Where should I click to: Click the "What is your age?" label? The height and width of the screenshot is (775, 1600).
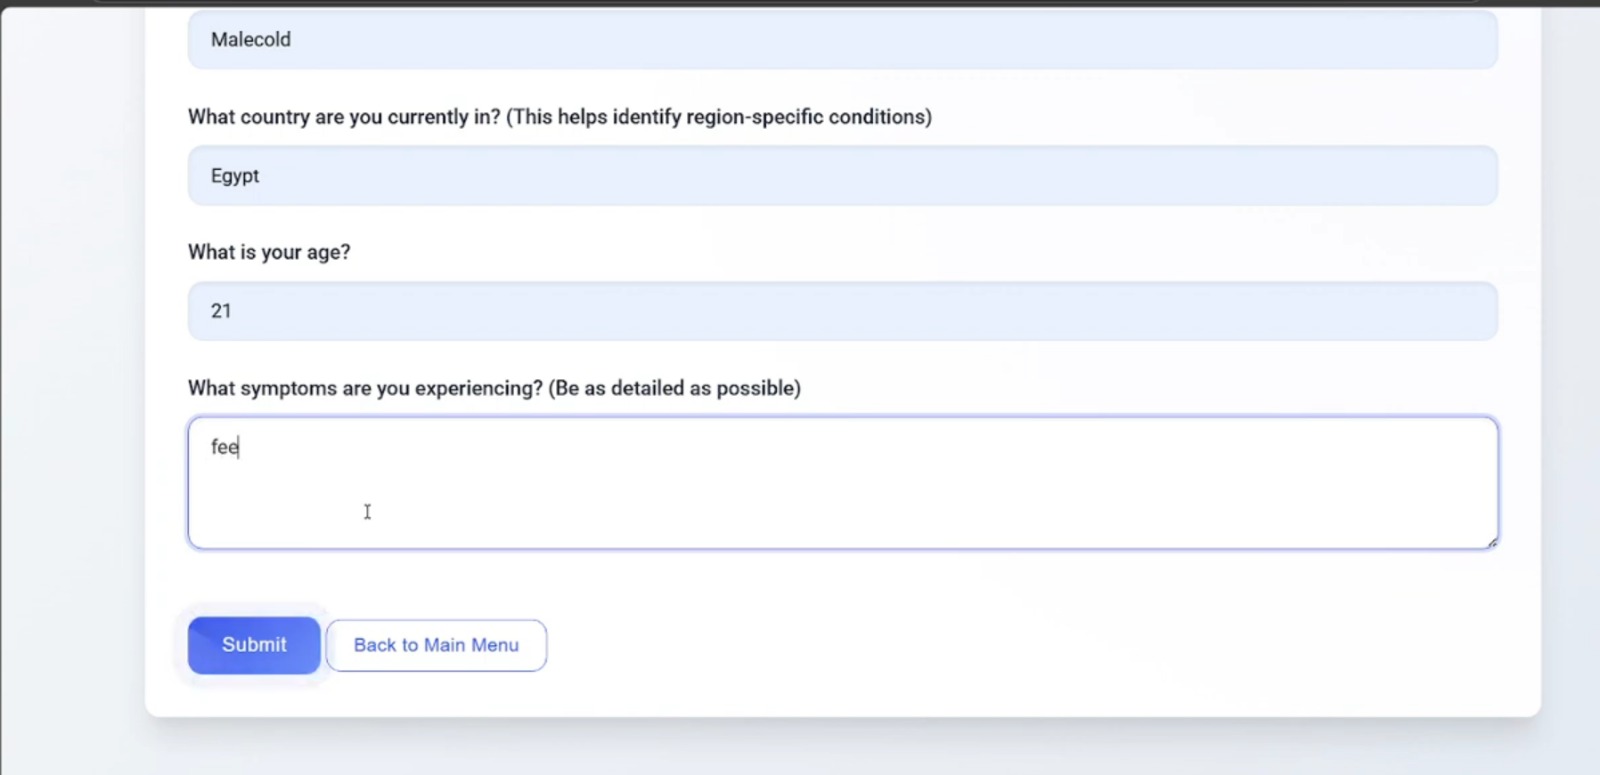click(269, 252)
